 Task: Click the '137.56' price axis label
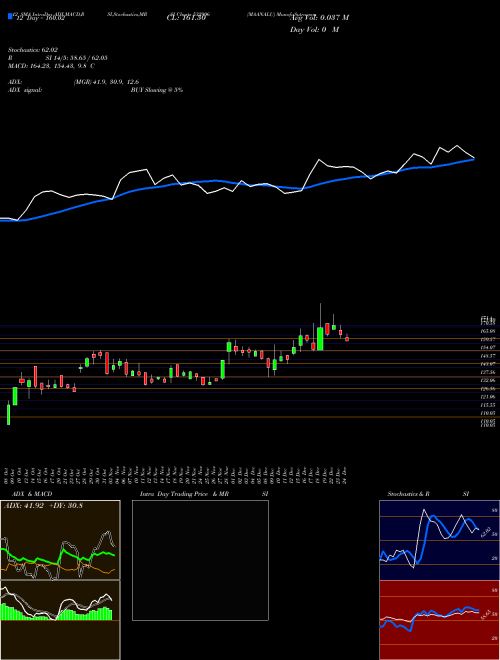pyautogui.click(x=488, y=372)
